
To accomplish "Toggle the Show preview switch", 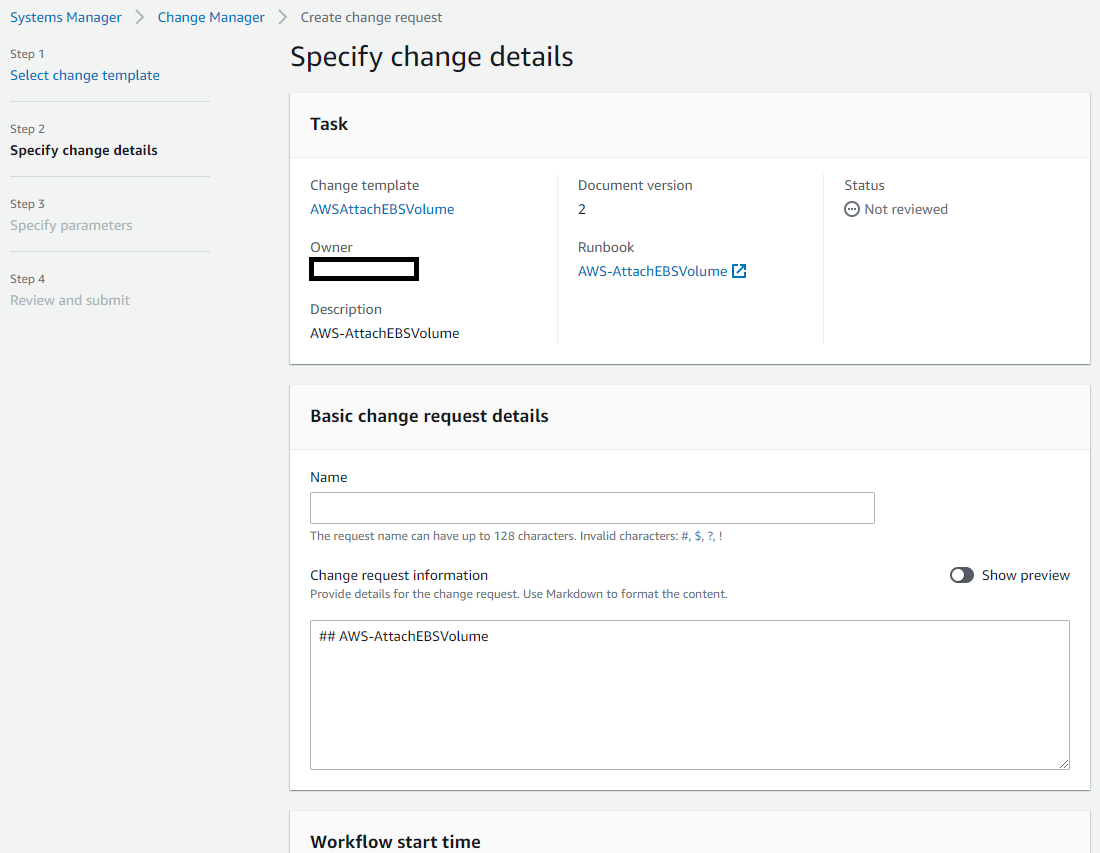I will click(962, 575).
